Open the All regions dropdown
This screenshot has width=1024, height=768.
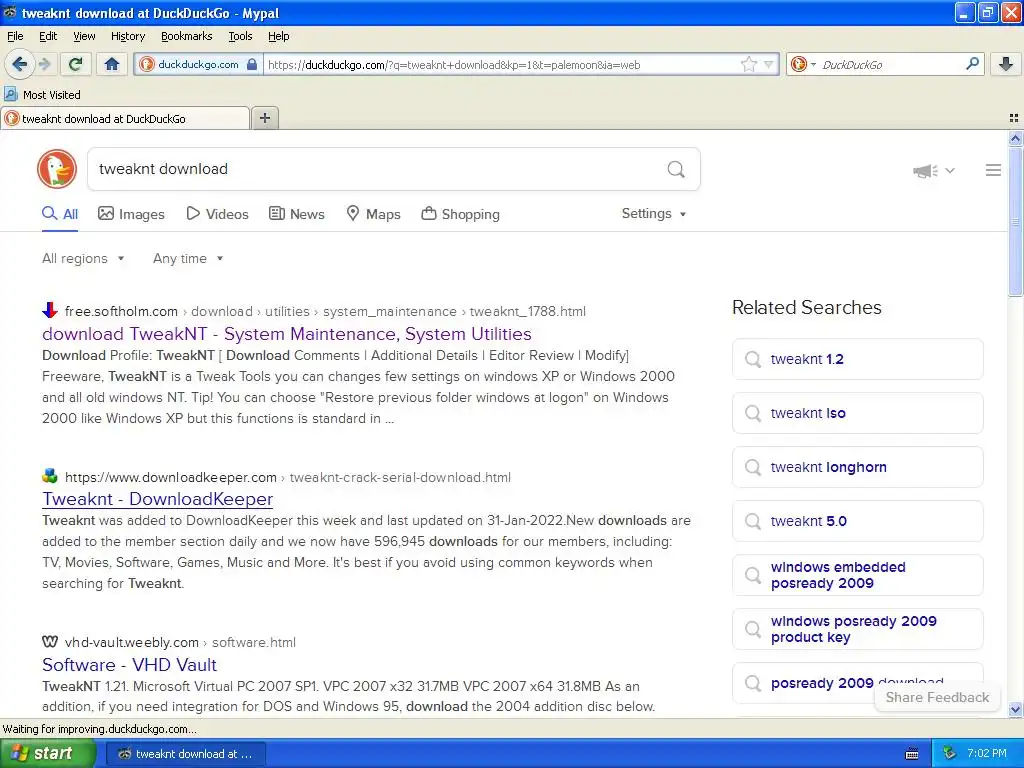[83, 259]
